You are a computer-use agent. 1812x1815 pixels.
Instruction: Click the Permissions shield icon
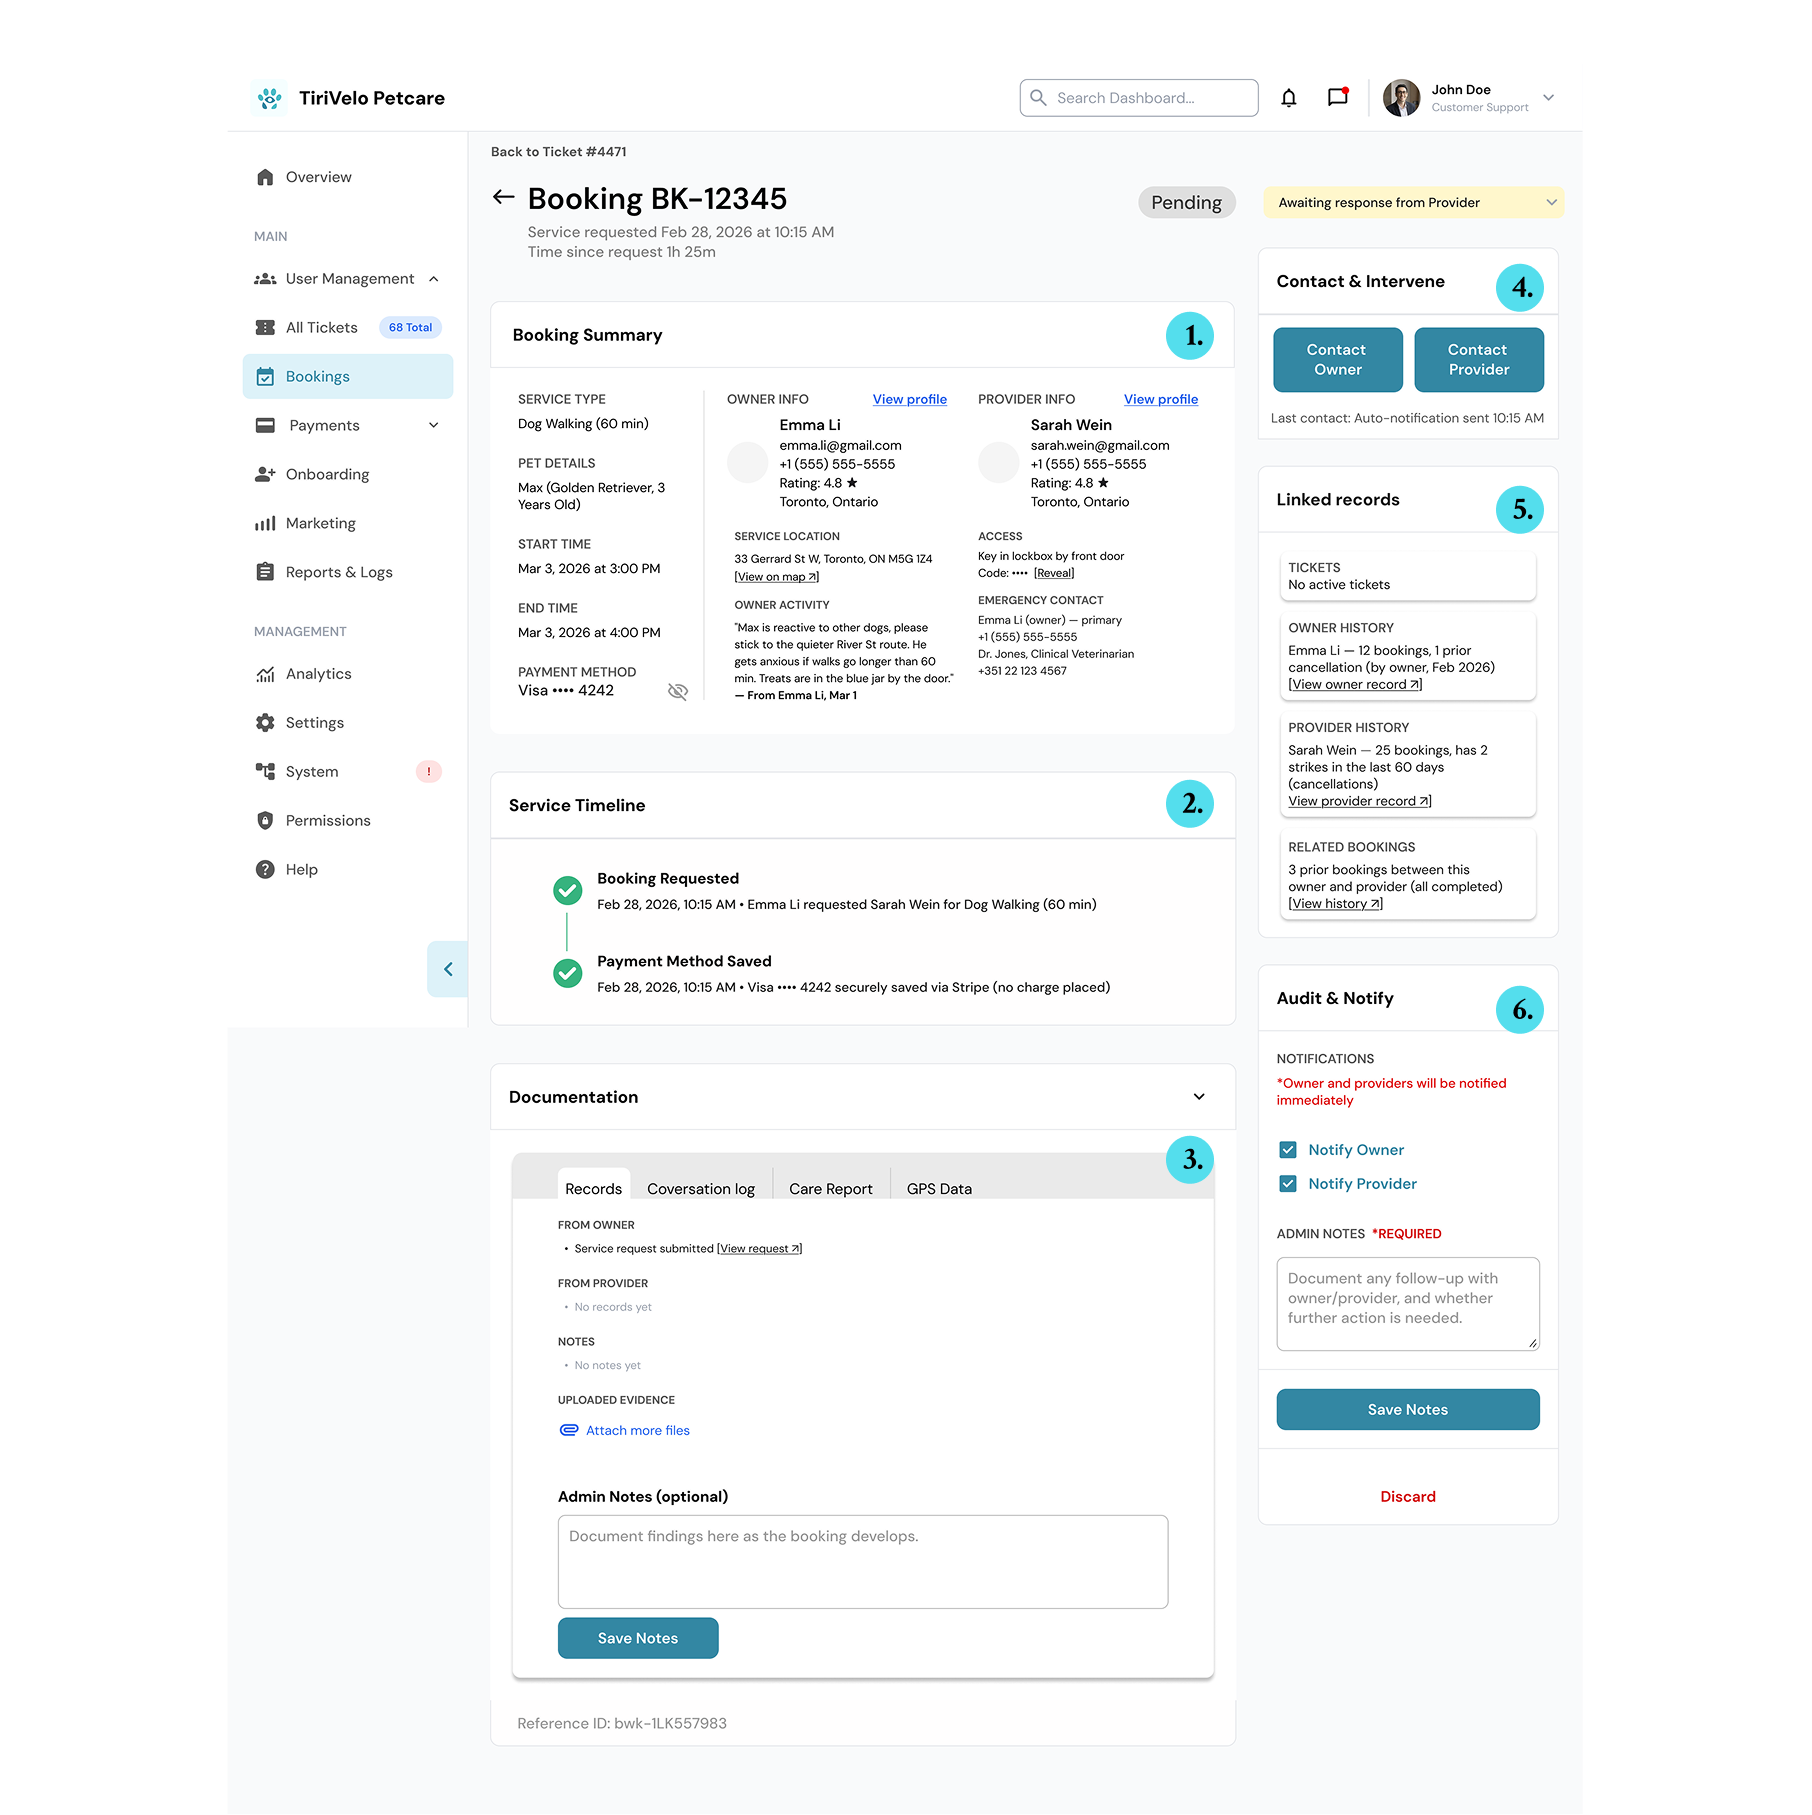[265, 821]
